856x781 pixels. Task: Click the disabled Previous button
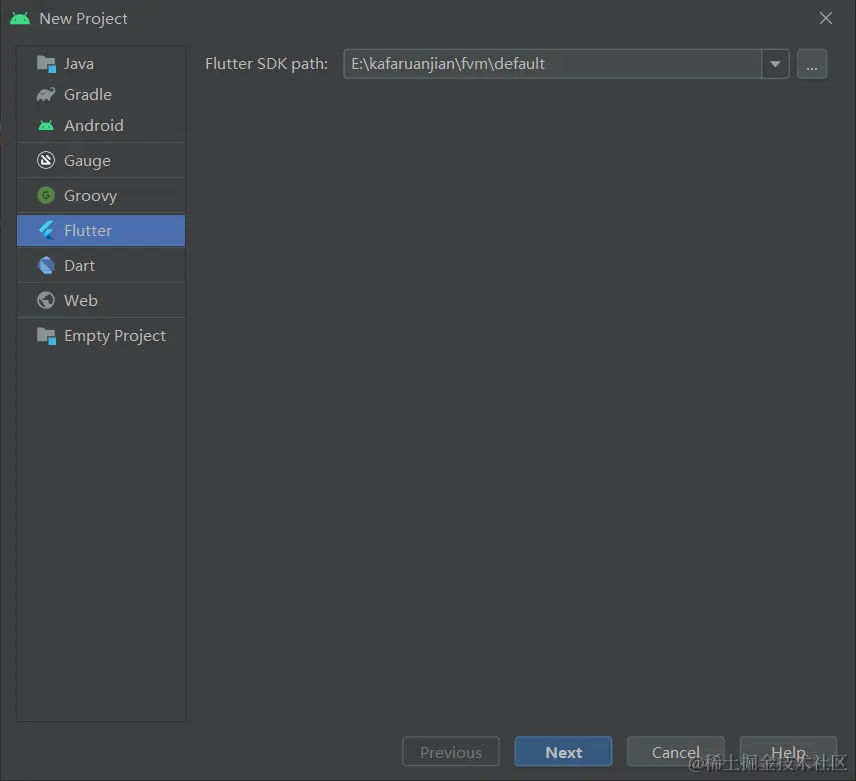tap(451, 752)
